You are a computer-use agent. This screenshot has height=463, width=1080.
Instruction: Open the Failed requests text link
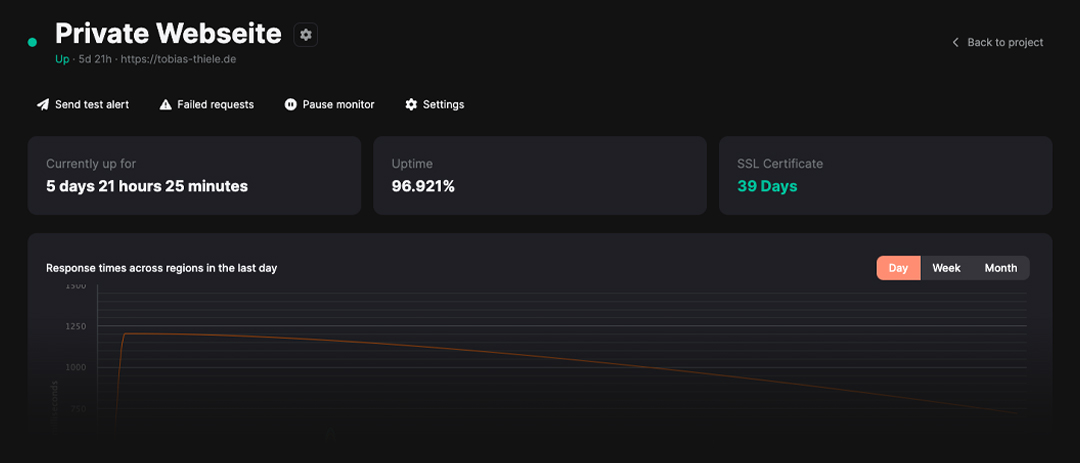215,104
